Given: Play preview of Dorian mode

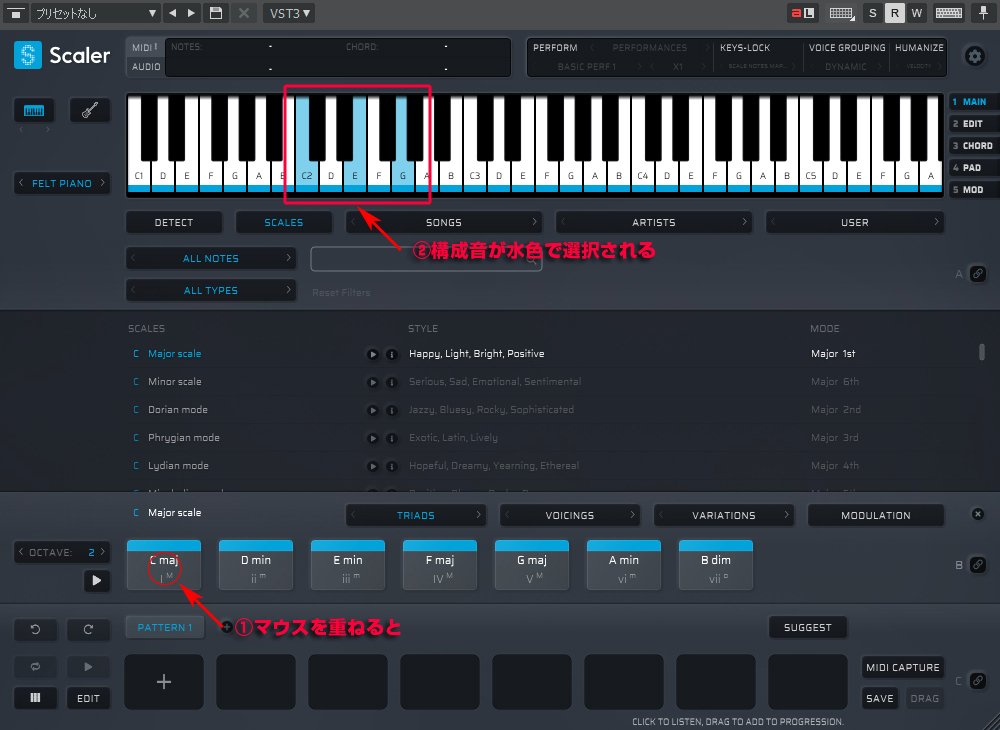Looking at the screenshot, I should (372, 410).
